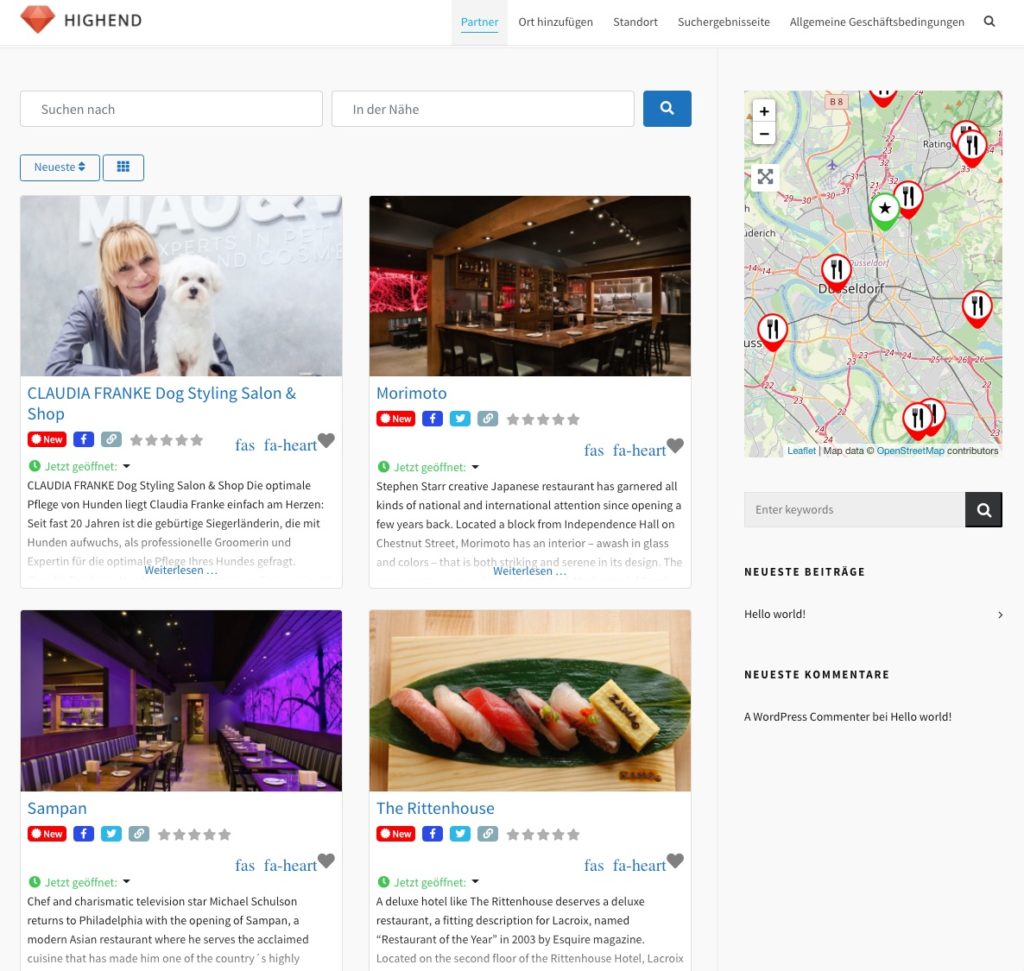Favorite the Morimoto listing heart

click(675, 446)
